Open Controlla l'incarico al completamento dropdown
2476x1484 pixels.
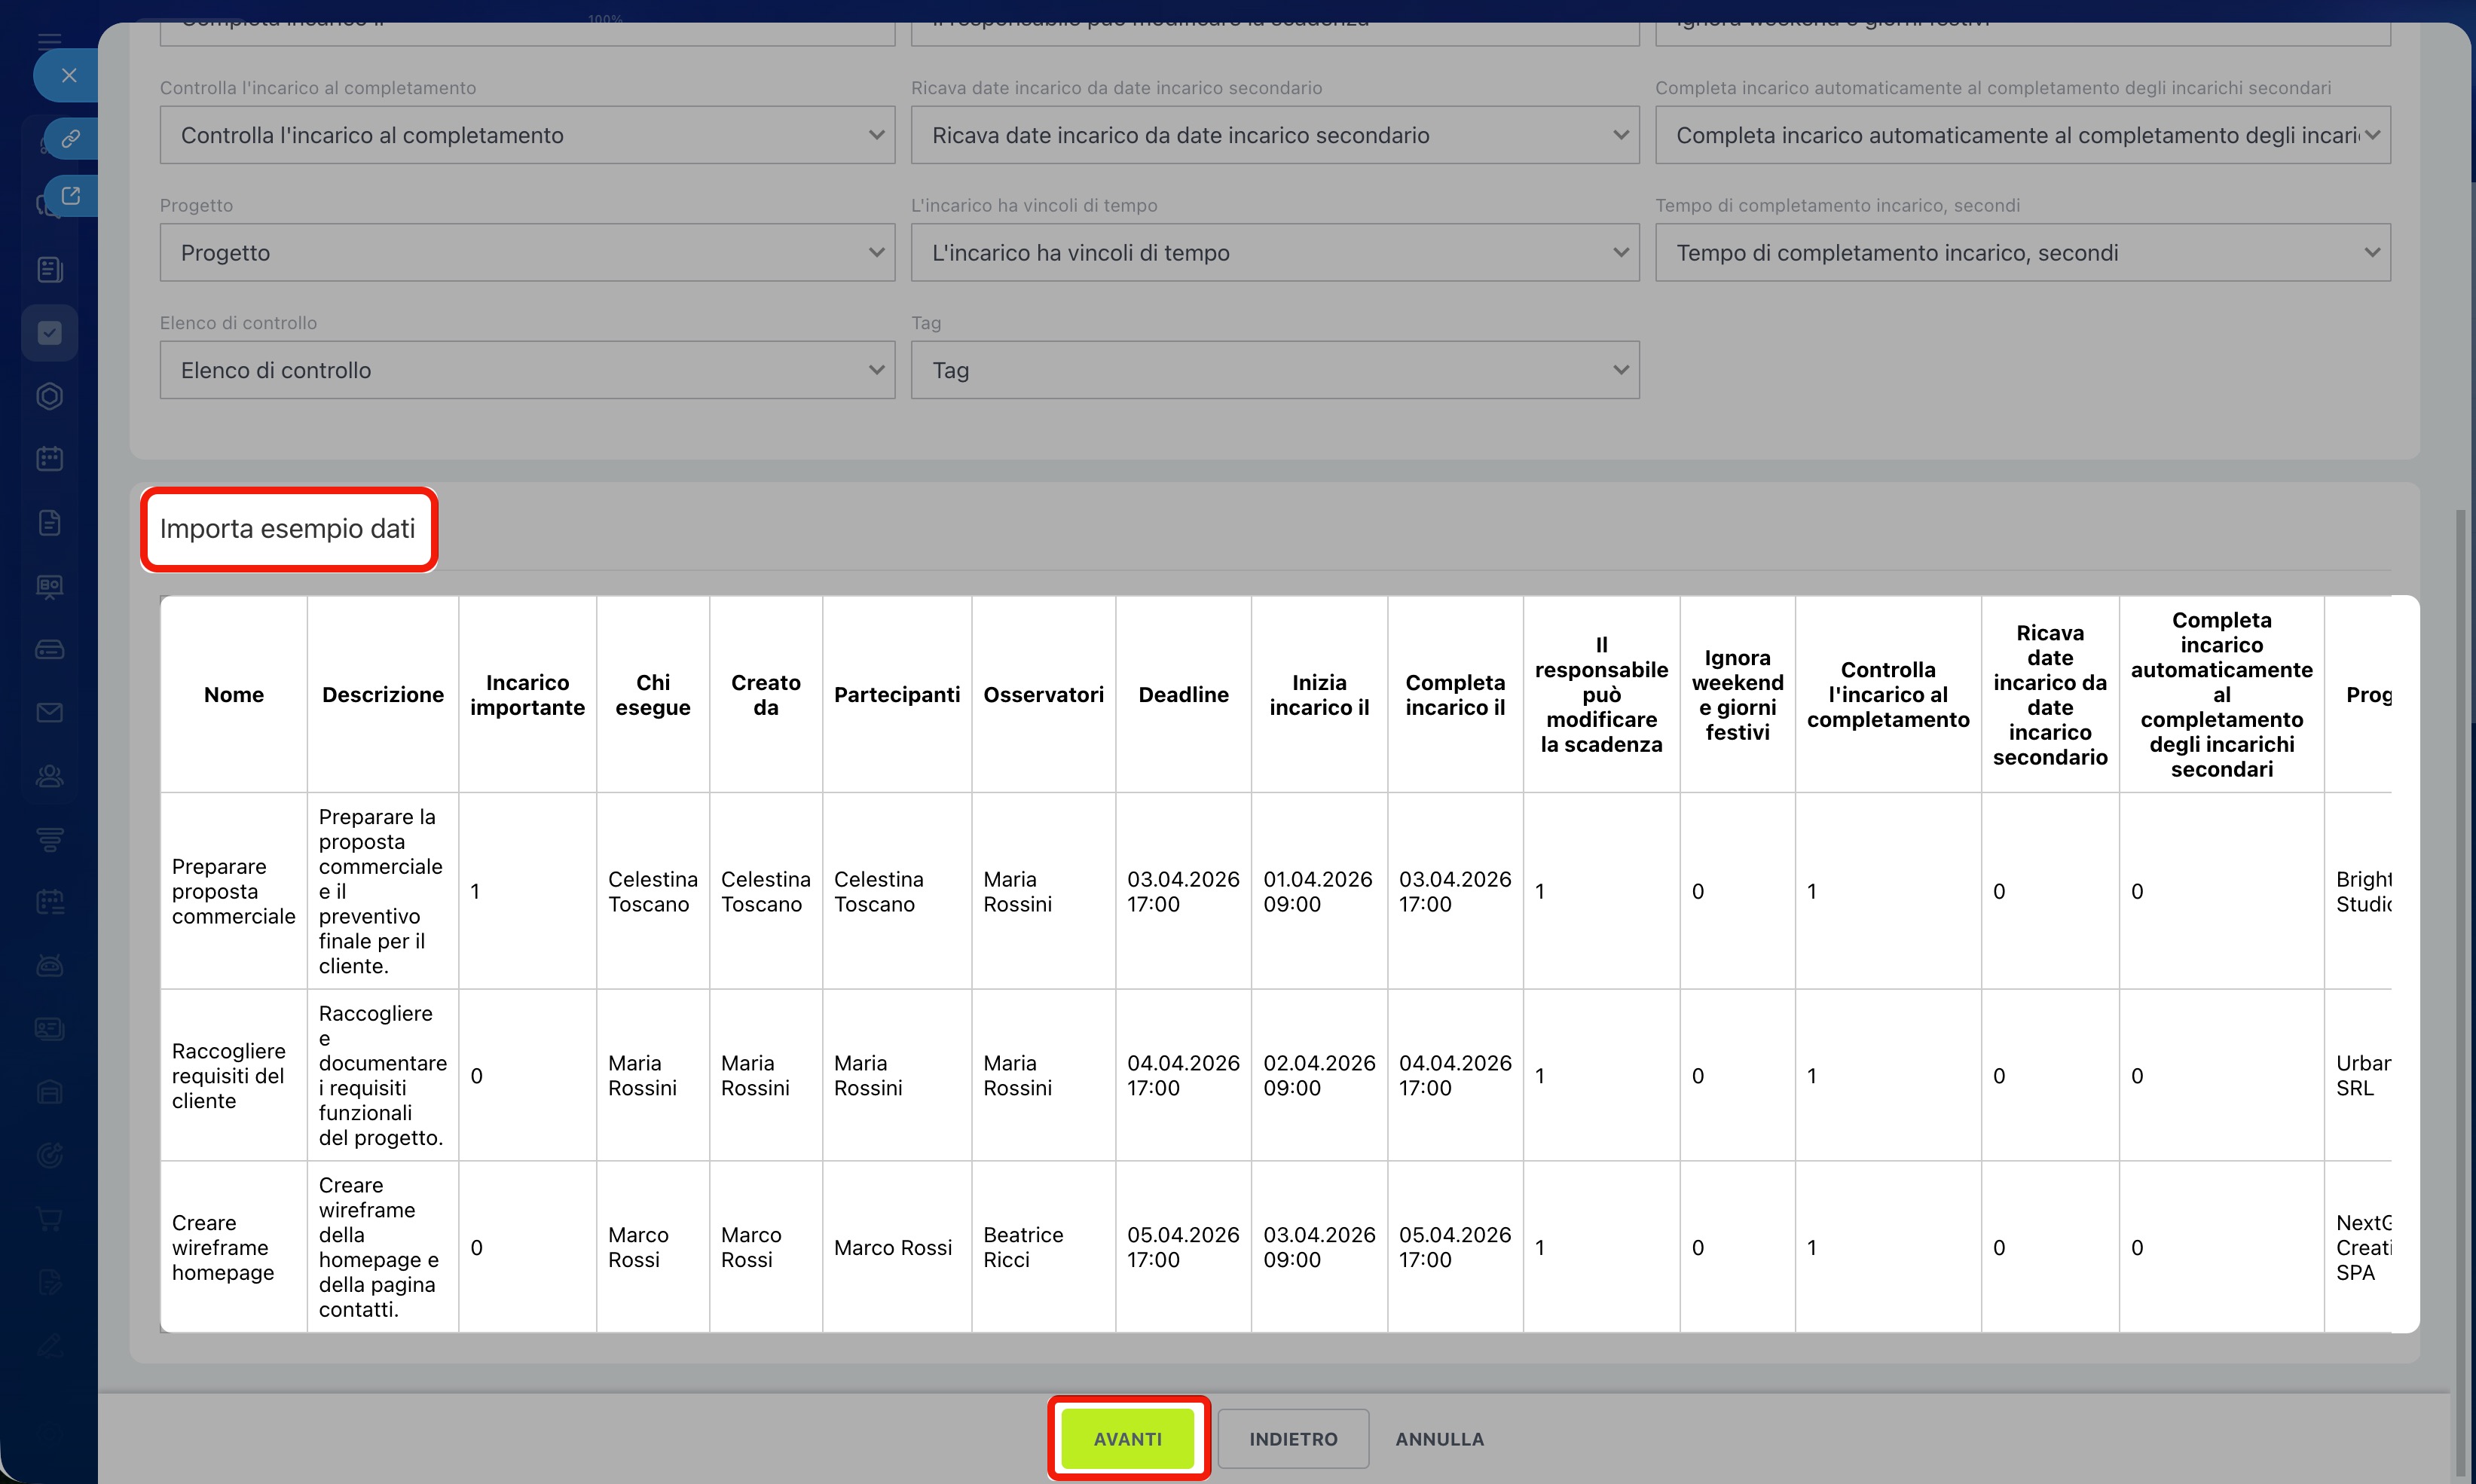(x=527, y=135)
